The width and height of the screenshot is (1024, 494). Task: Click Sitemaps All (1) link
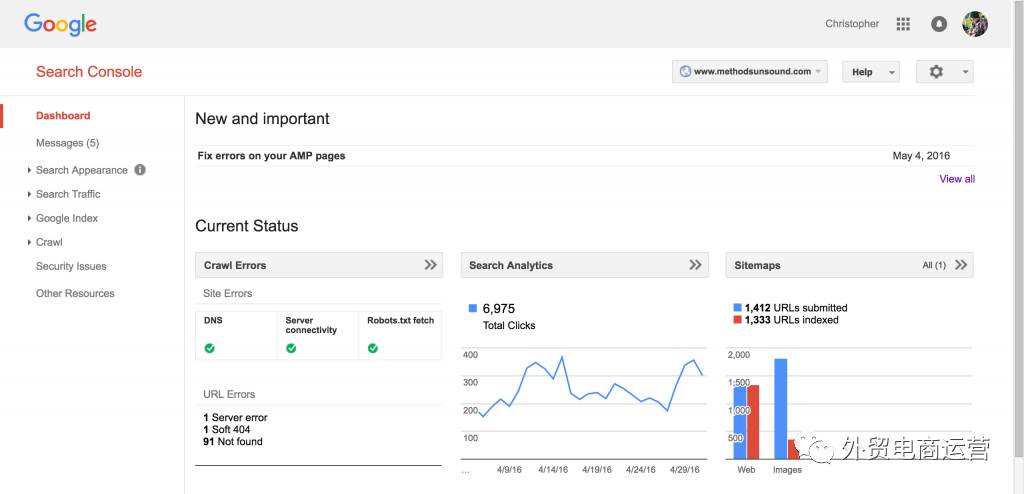934,265
